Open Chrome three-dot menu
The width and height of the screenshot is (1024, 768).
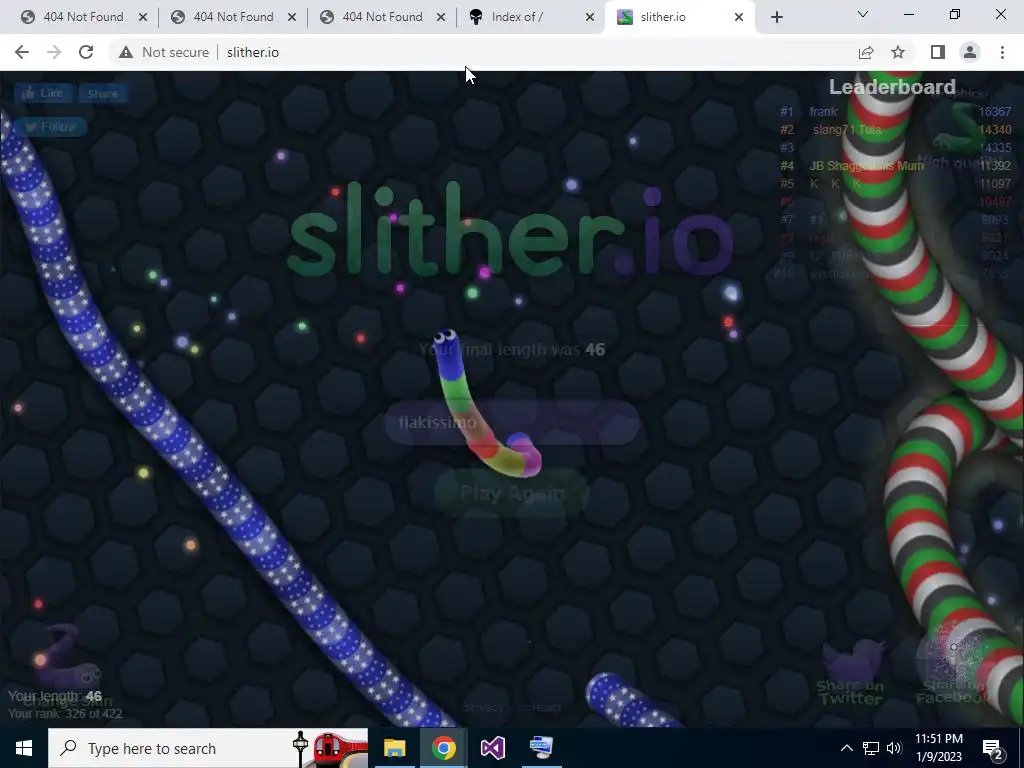click(x=1002, y=52)
